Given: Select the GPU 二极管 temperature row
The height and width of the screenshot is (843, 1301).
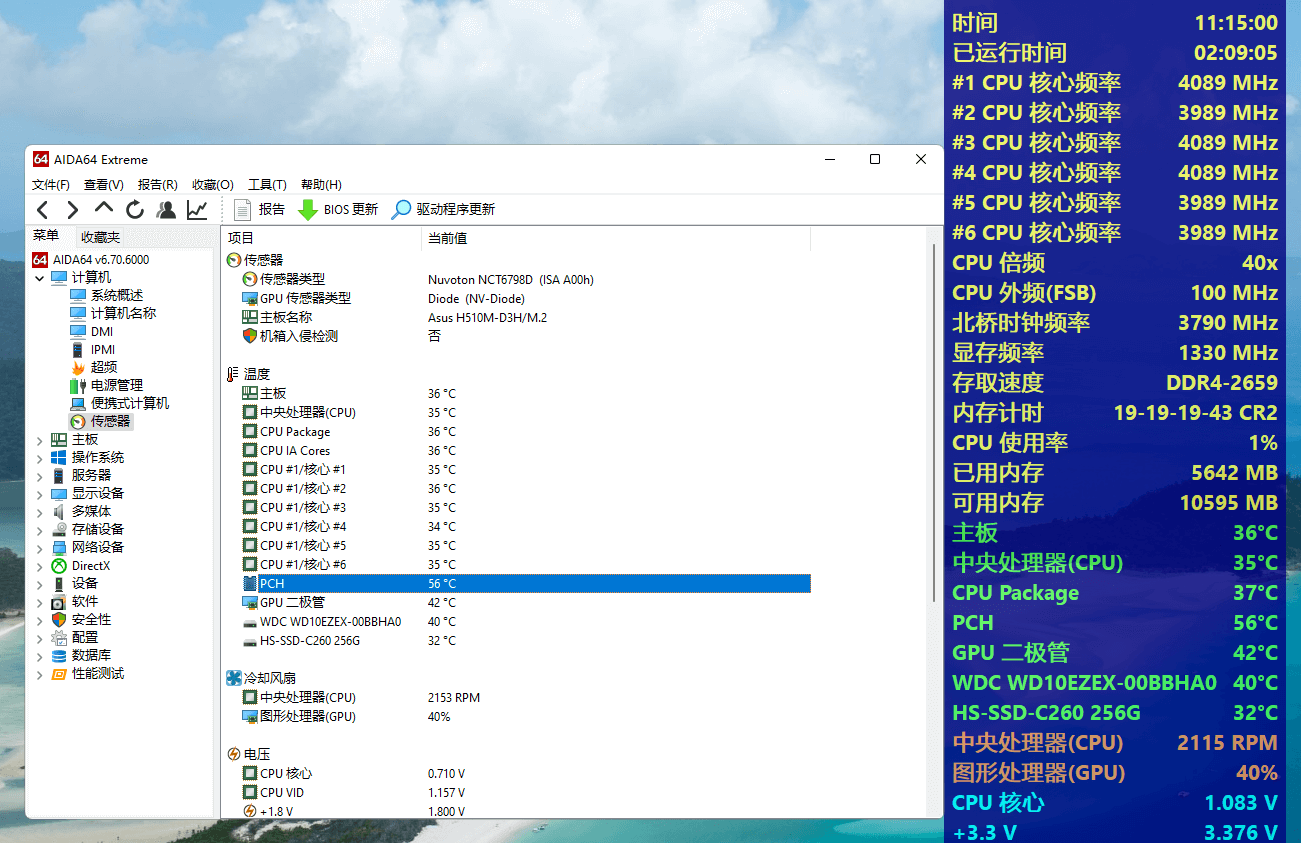Looking at the screenshot, I should coord(292,603).
